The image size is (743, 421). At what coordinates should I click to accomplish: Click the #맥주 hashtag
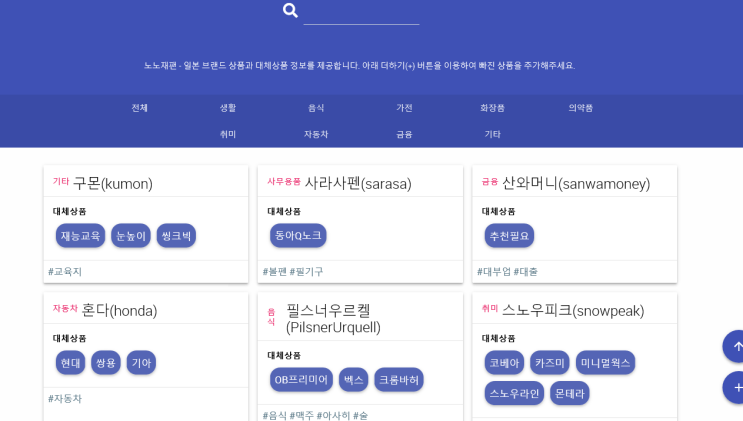click(x=301, y=416)
